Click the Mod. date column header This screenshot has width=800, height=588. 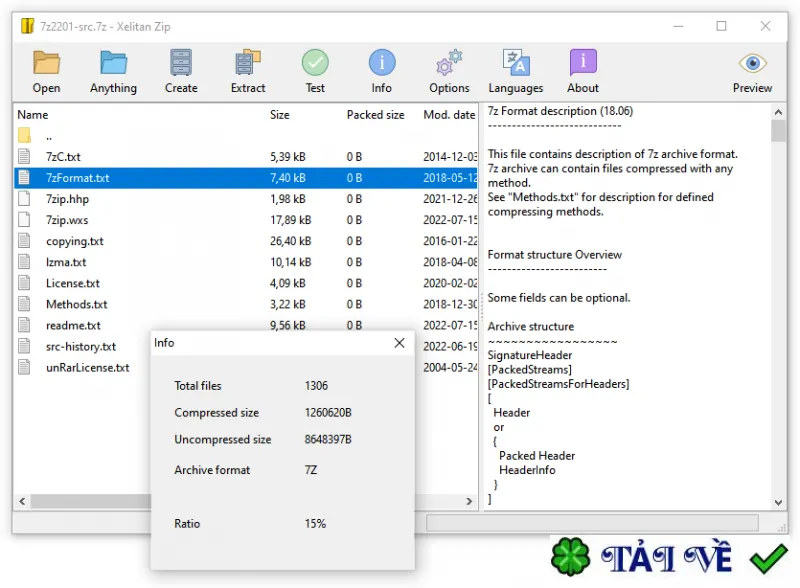point(449,115)
